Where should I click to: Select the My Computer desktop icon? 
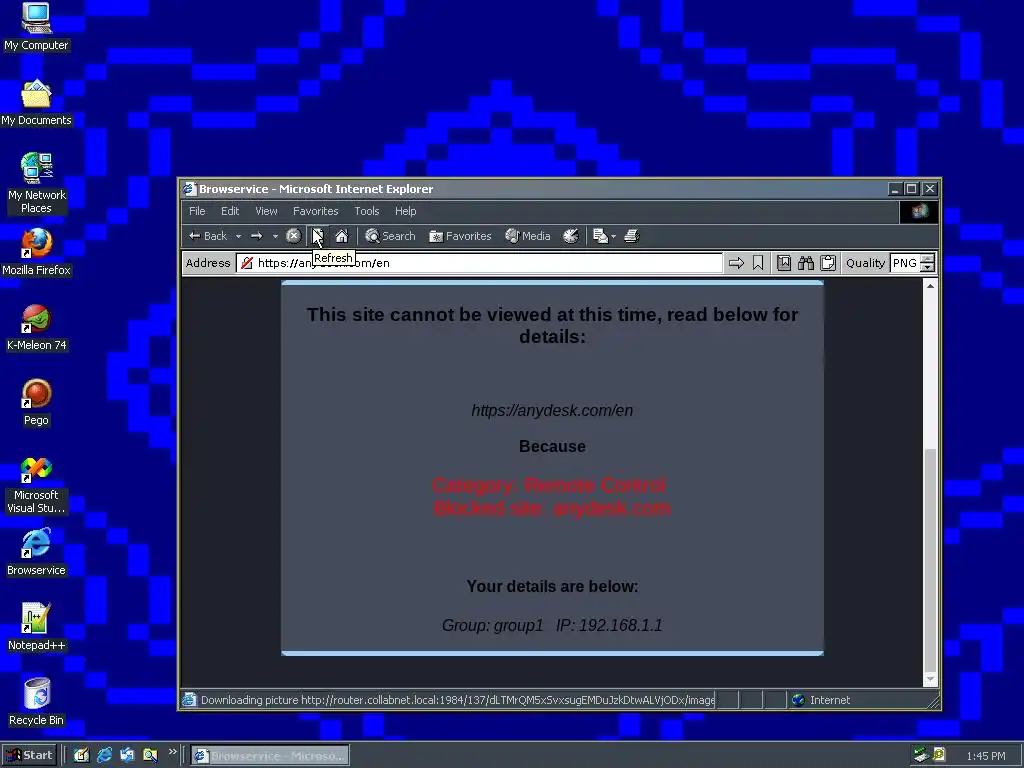click(x=36, y=27)
